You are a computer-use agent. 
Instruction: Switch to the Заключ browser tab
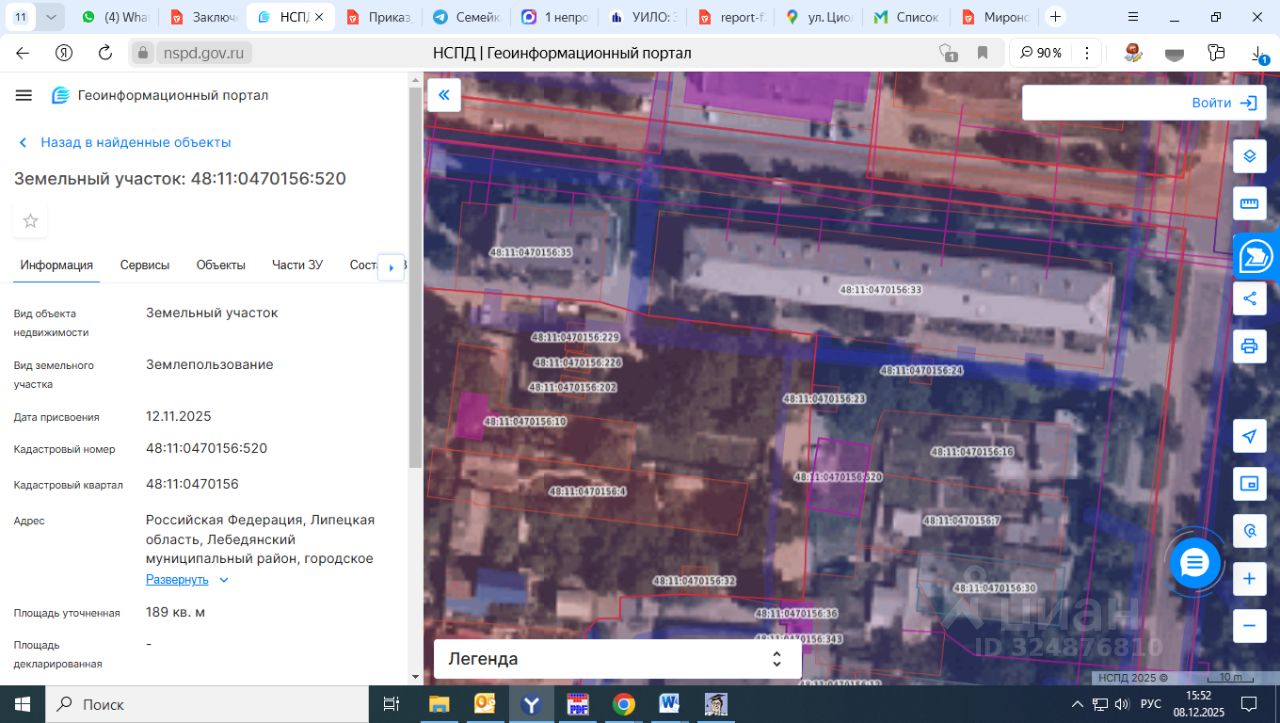(203, 17)
